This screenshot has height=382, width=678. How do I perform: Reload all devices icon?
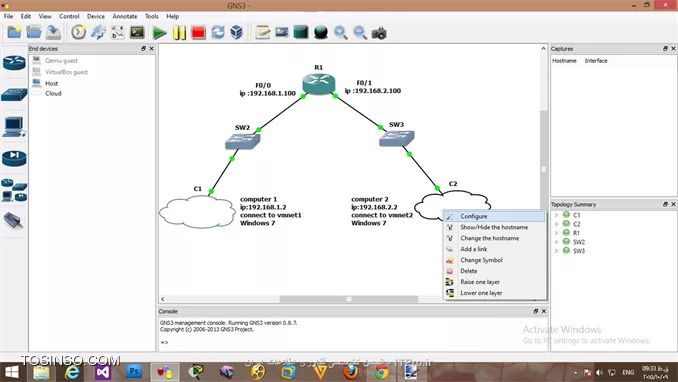[x=217, y=32]
